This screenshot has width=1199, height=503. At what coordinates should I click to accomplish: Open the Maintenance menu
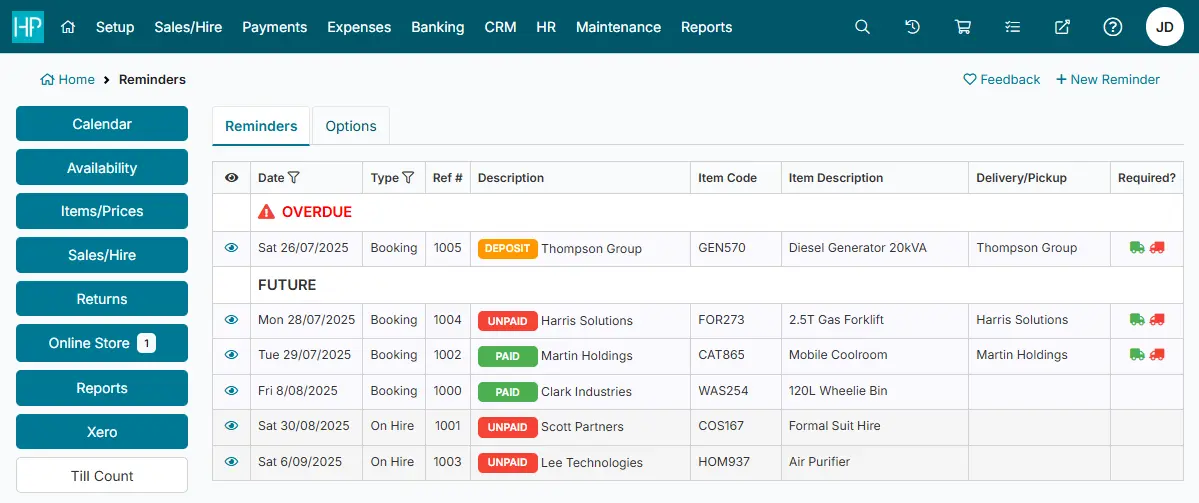pyautogui.click(x=619, y=28)
